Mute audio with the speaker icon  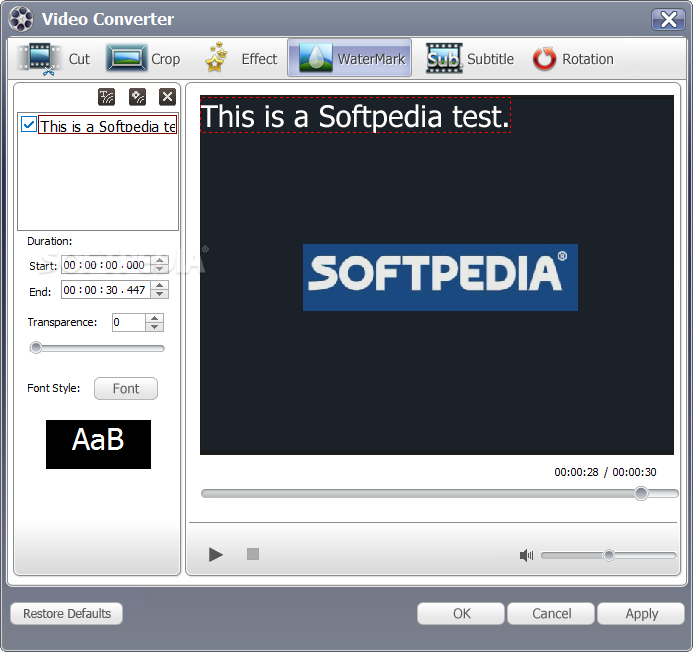526,555
